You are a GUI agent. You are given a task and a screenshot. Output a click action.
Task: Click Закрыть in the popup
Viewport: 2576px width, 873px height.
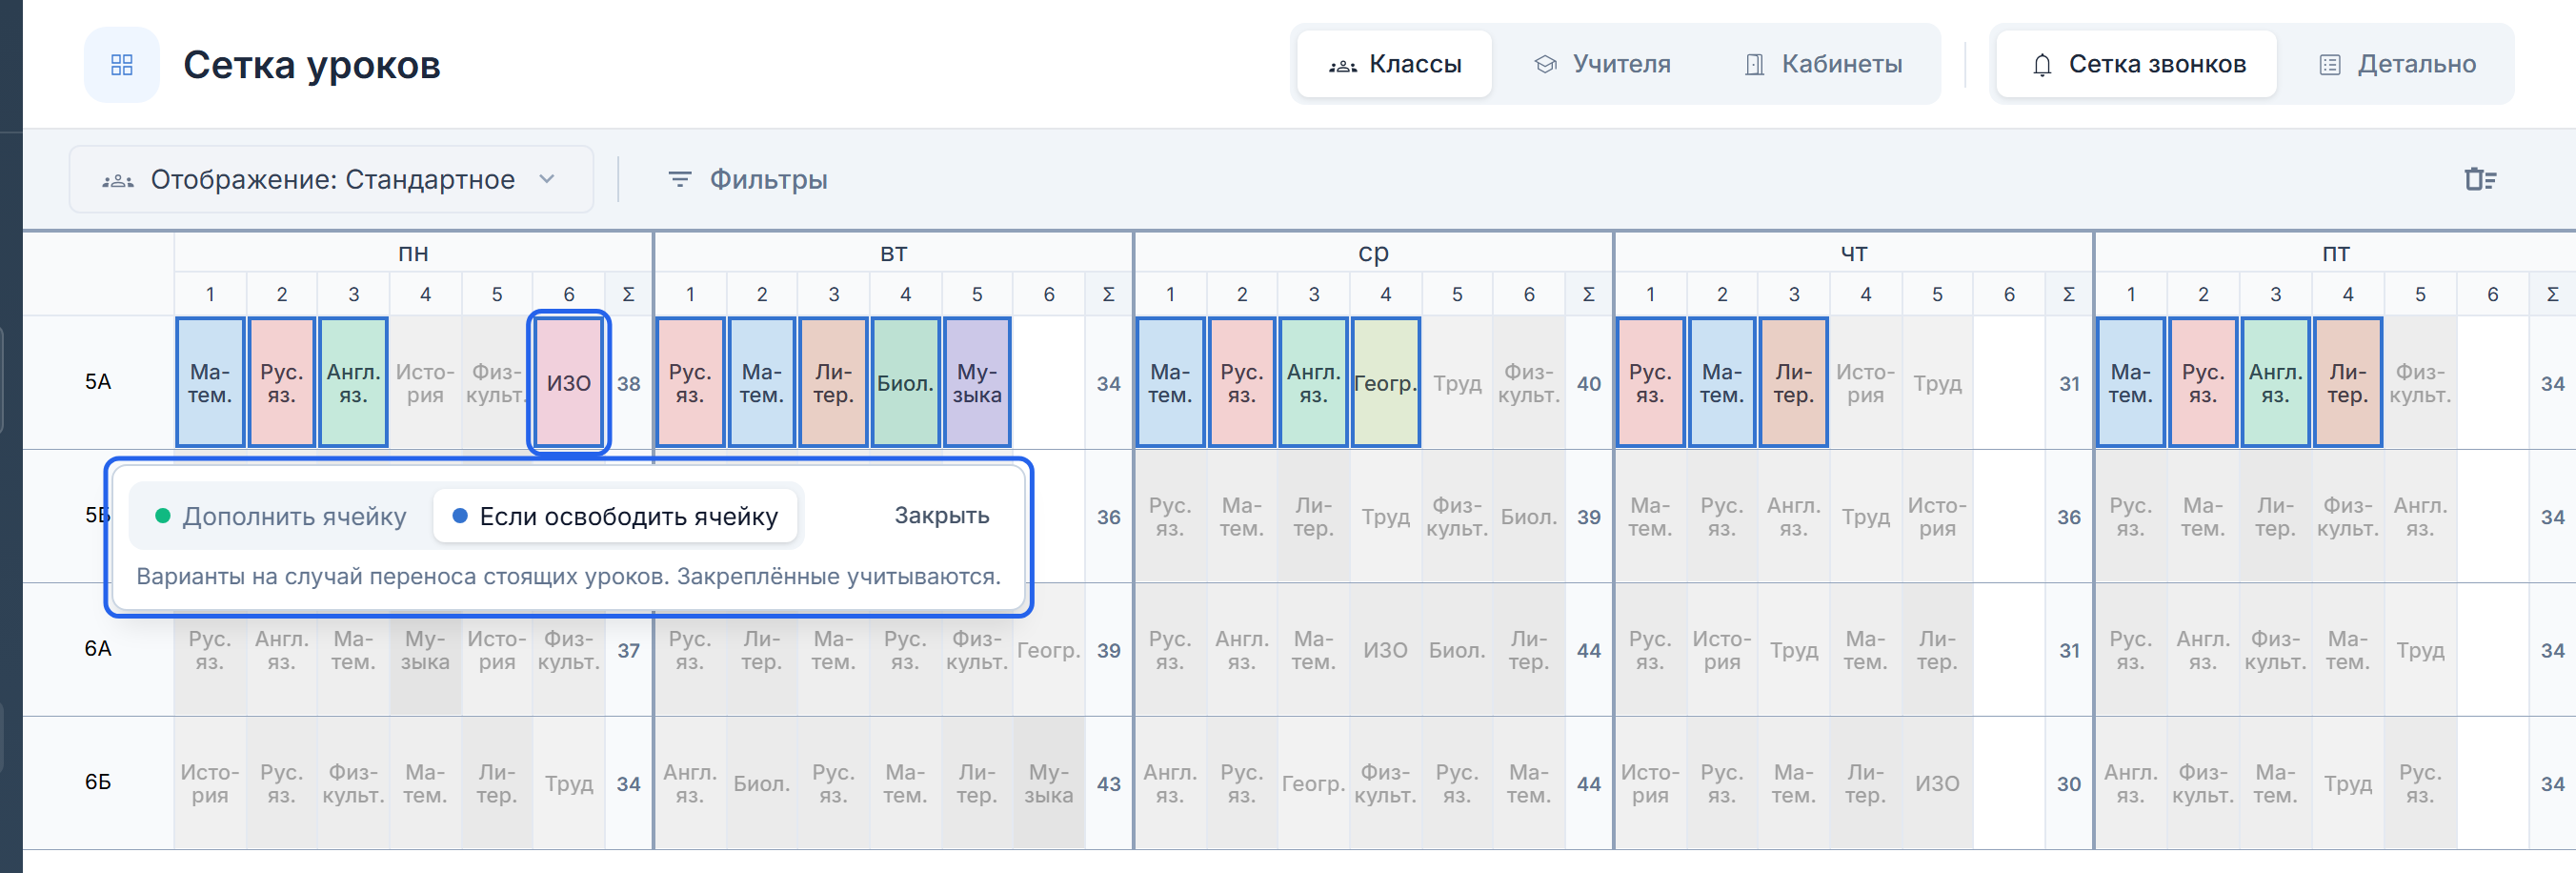point(942,516)
